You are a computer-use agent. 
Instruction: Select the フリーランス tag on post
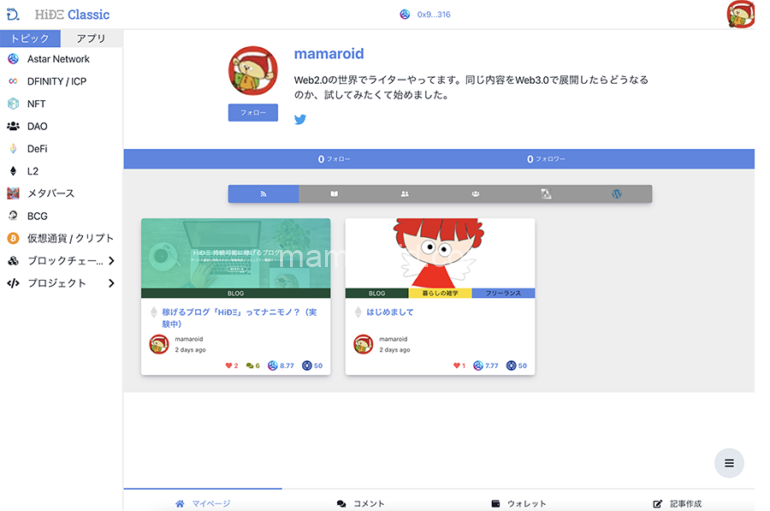tap(503, 293)
